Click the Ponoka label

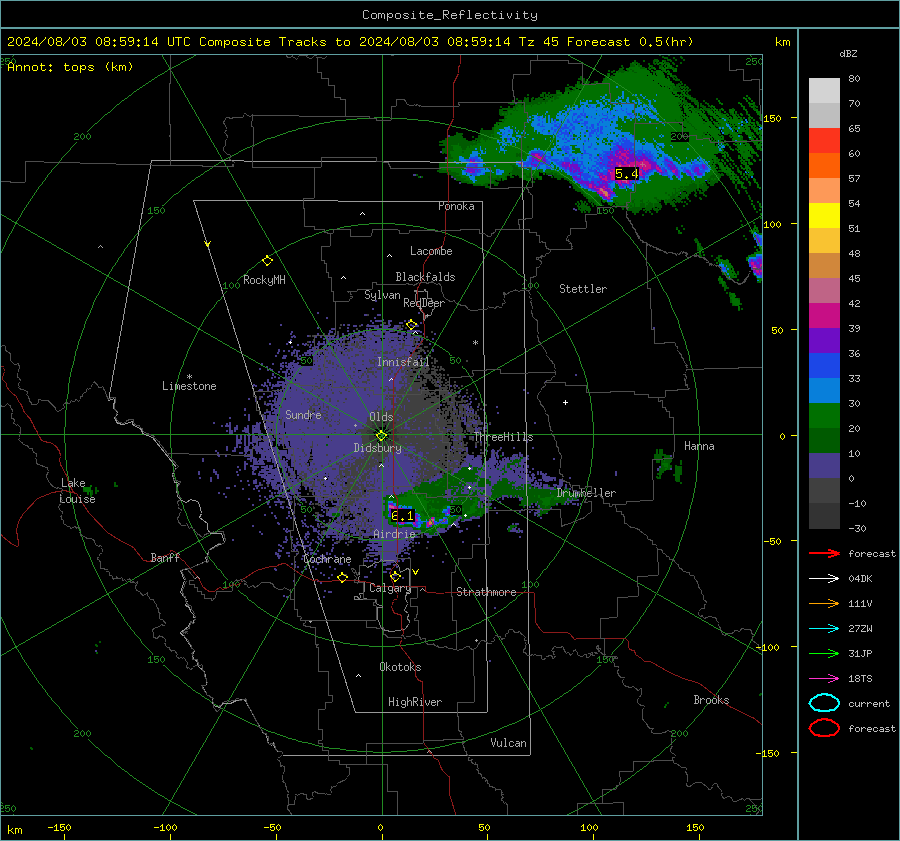(x=456, y=206)
